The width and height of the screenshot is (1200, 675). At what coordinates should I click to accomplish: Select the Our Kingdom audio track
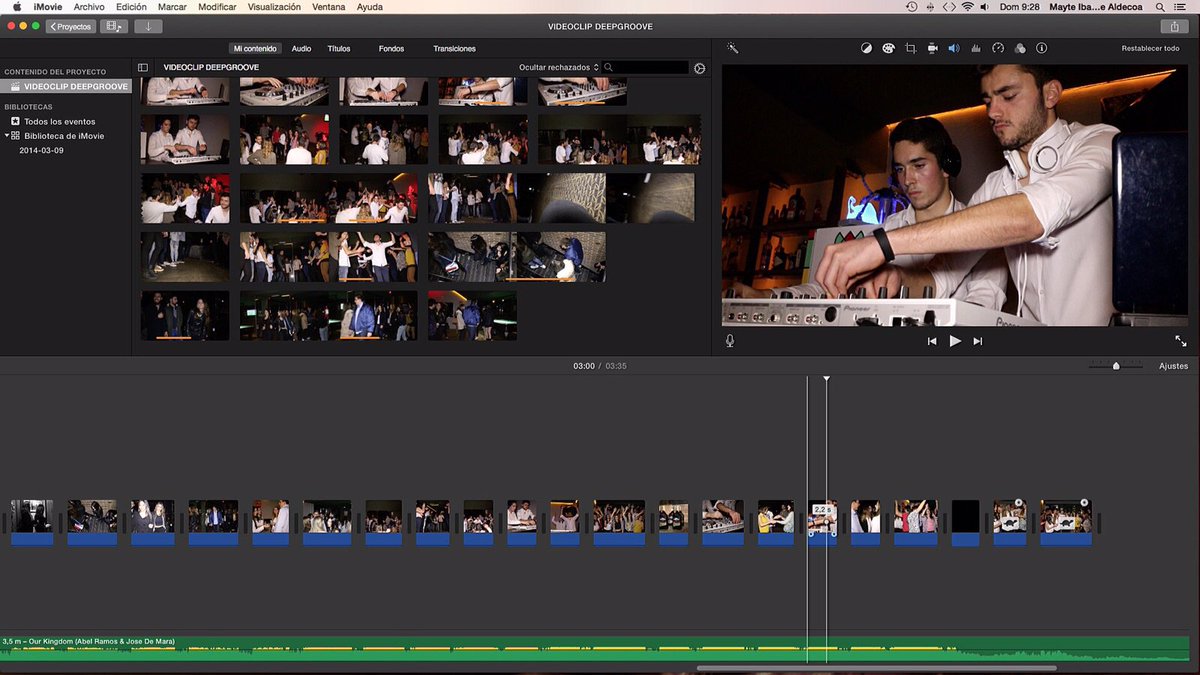point(595,649)
